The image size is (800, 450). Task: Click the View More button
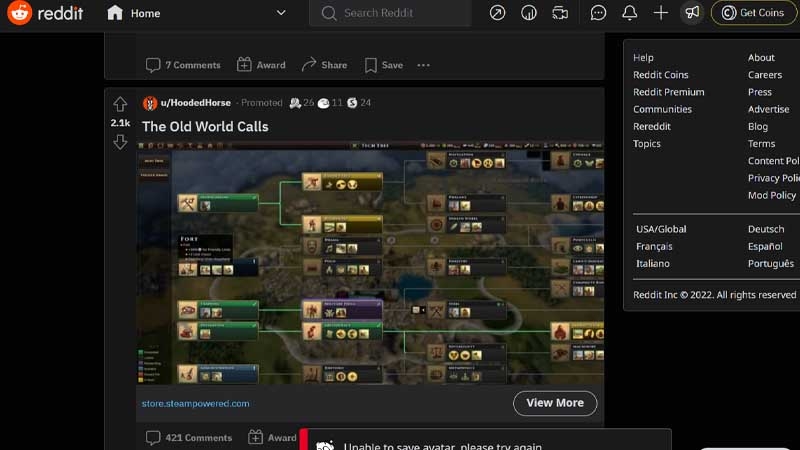coord(555,403)
